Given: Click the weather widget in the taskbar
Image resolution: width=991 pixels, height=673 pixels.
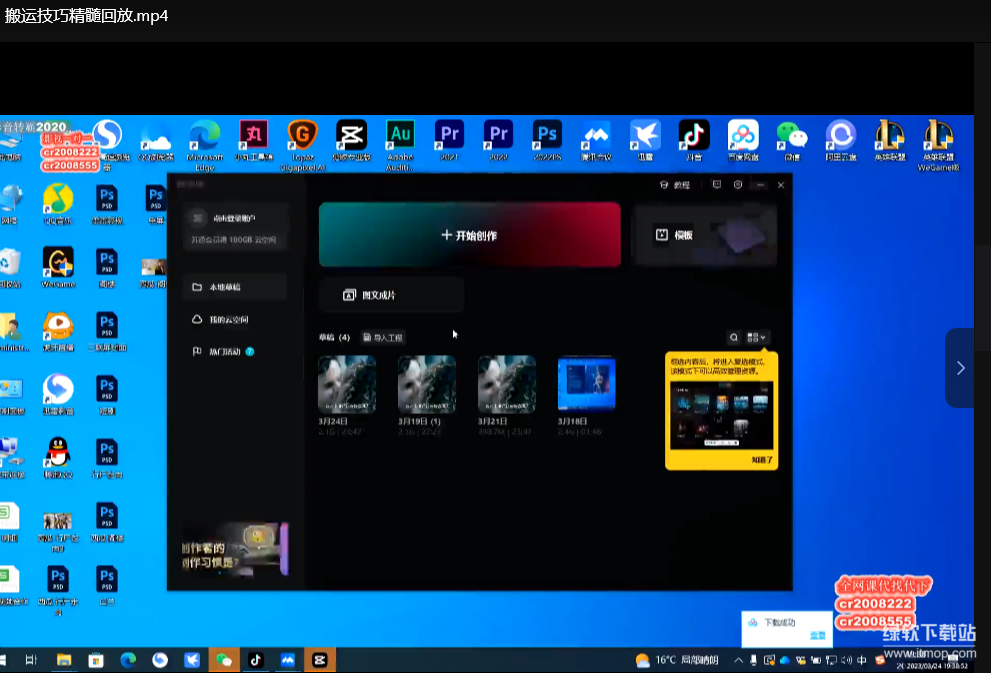Looking at the screenshot, I should point(677,660).
